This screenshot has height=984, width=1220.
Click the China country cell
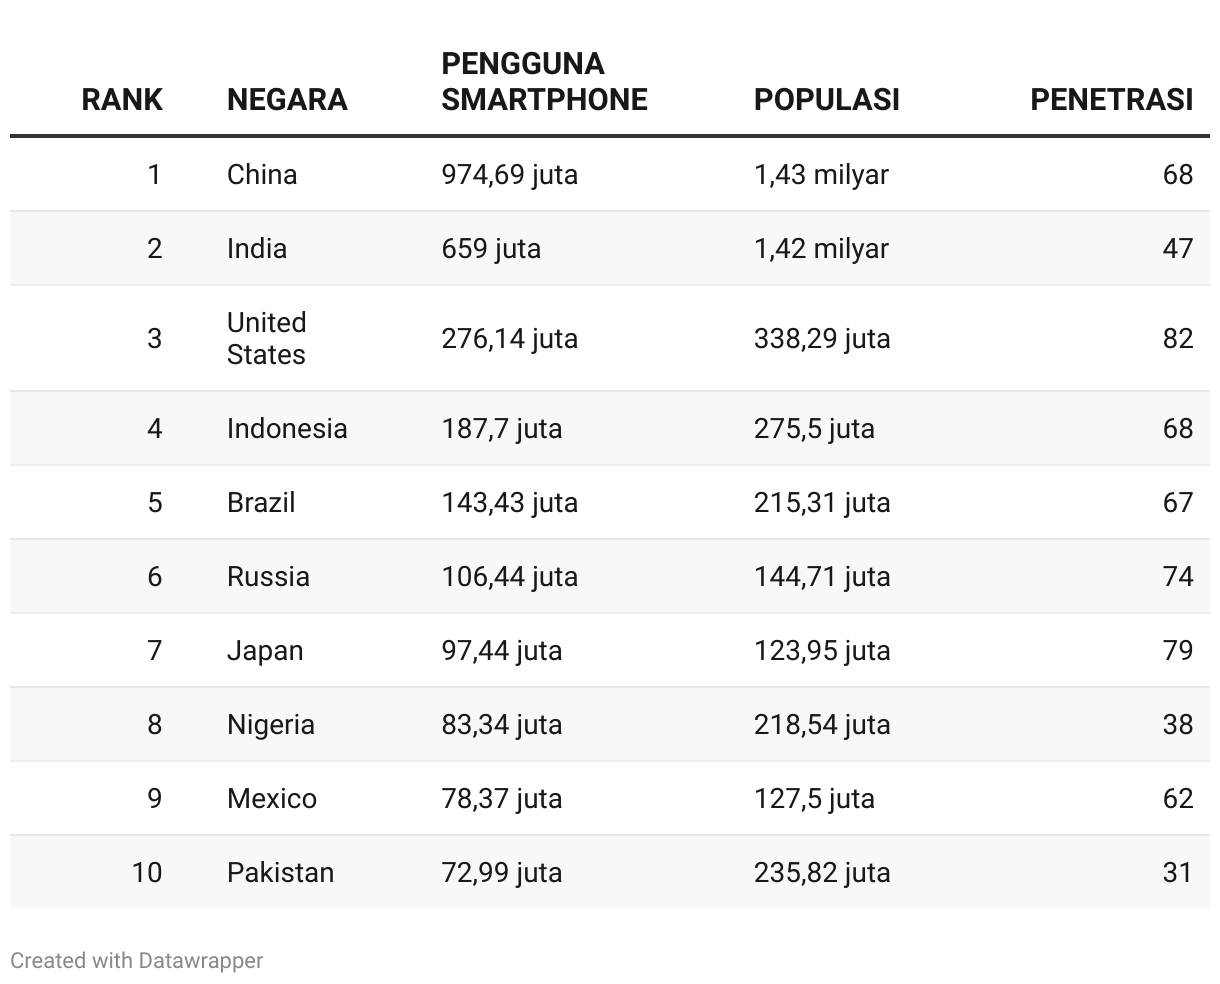tap(262, 174)
